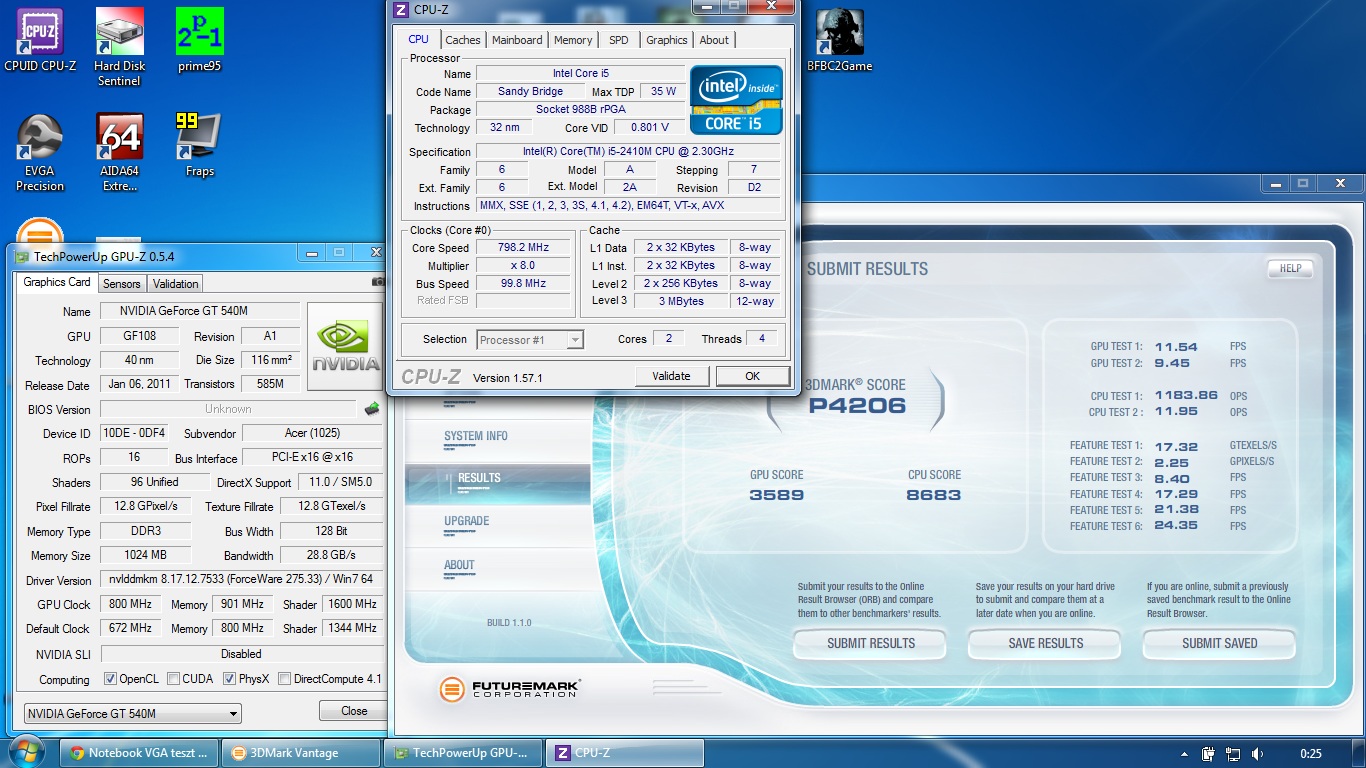Open Fraps desktop shortcut
Image resolution: width=1366 pixels, height=768 pixels.
click(x=199, y=146)
